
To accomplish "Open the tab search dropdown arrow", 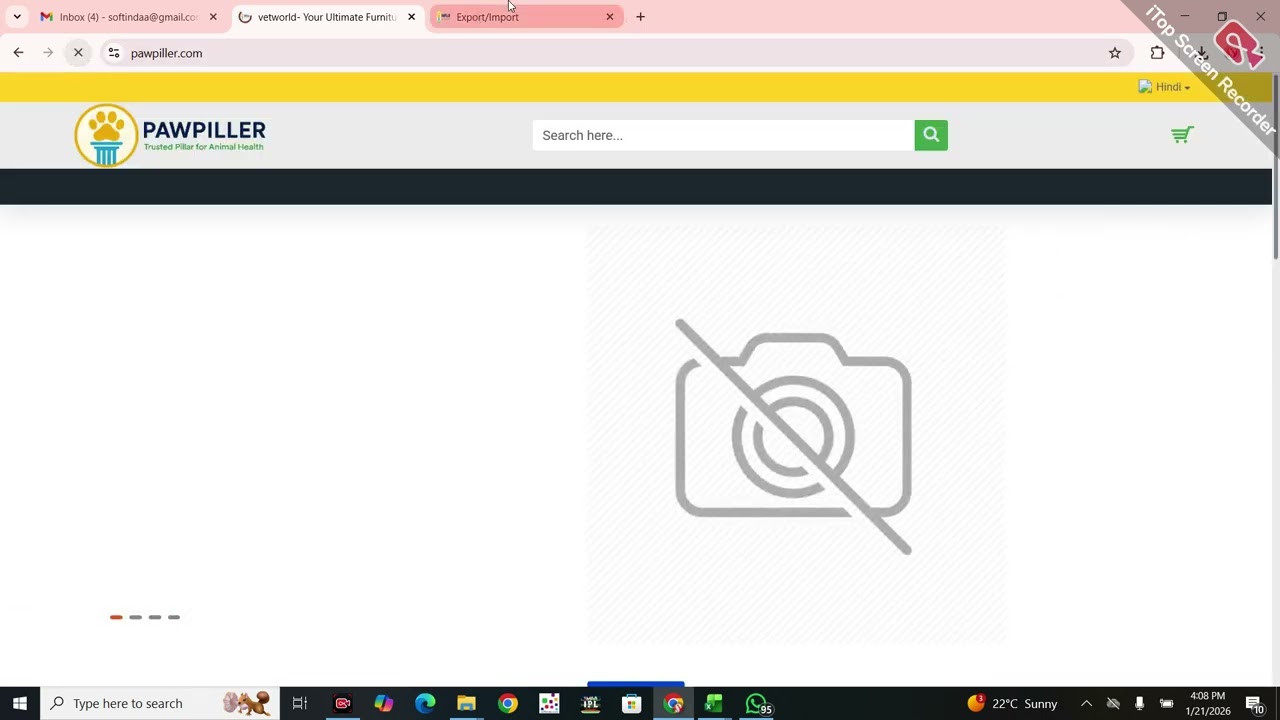I will (17, 17).
